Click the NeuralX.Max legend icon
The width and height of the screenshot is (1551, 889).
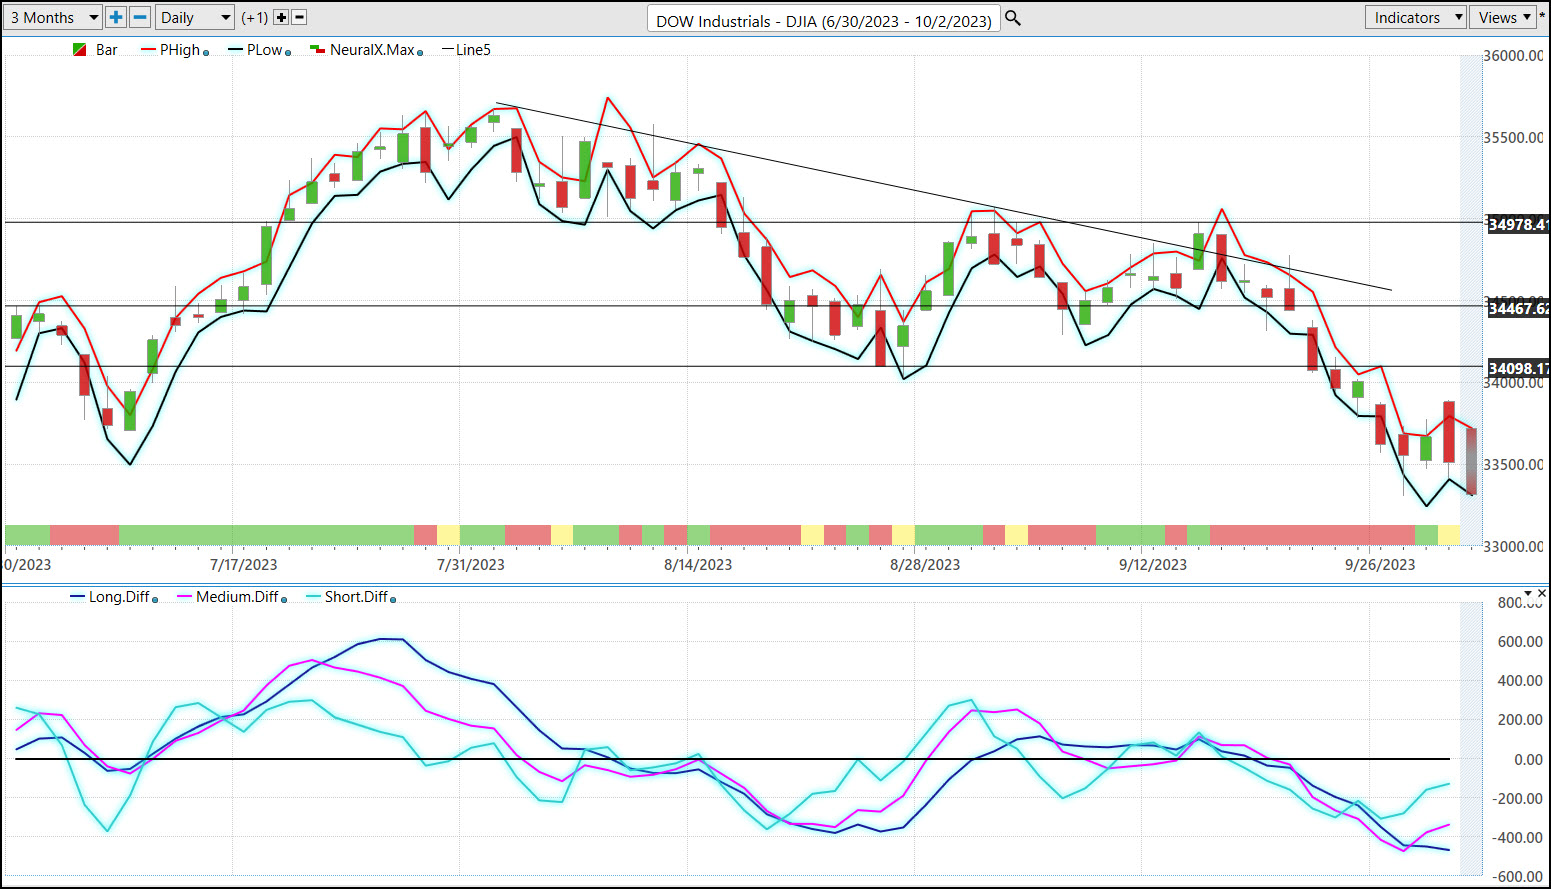click(x=317, y=50)
